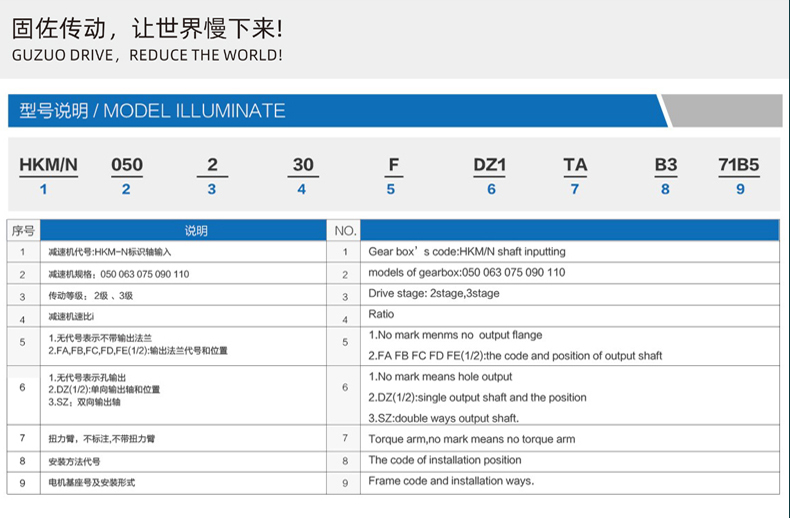Click Chinese text '3.SZ: 双向输出轴'
790x523 pixels.
(x=84, y=402)
